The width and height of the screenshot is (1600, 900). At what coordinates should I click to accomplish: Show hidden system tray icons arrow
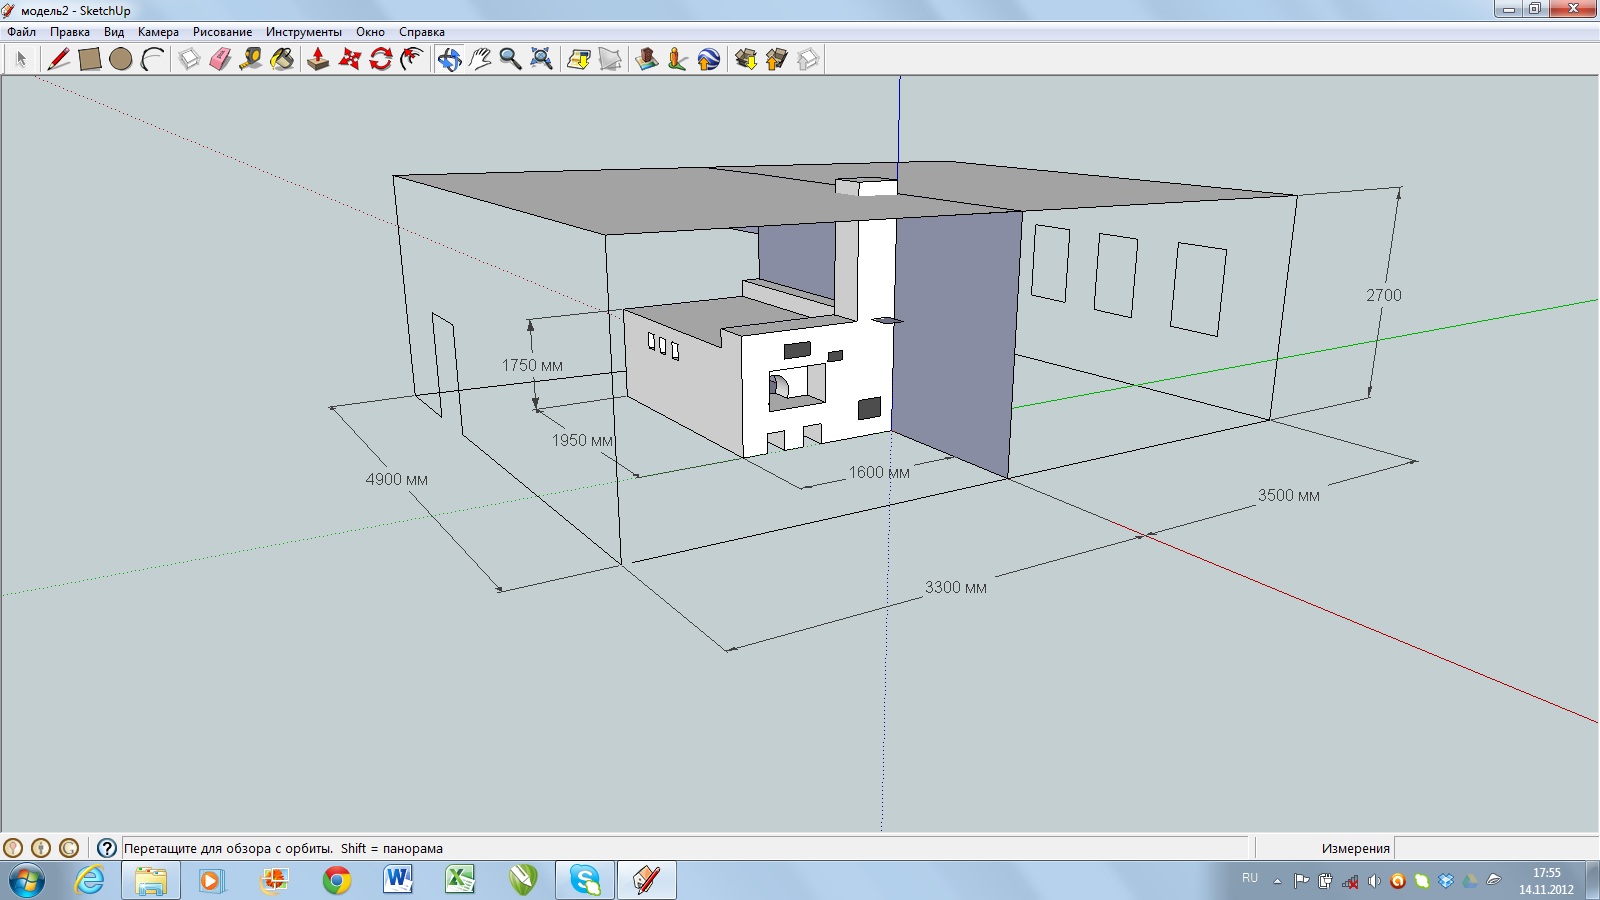pyautogui.click(x=1277, y=881)
